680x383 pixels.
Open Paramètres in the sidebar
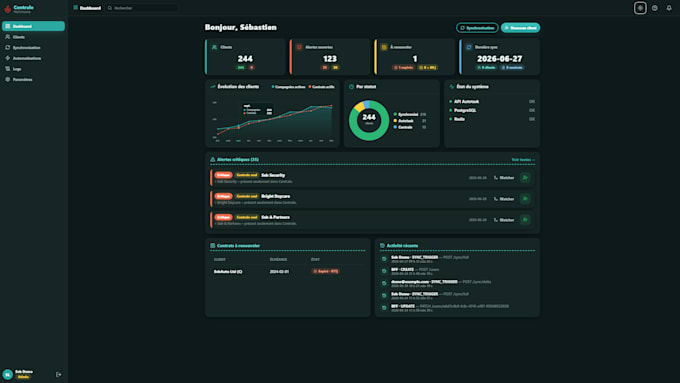click(33, 79)
